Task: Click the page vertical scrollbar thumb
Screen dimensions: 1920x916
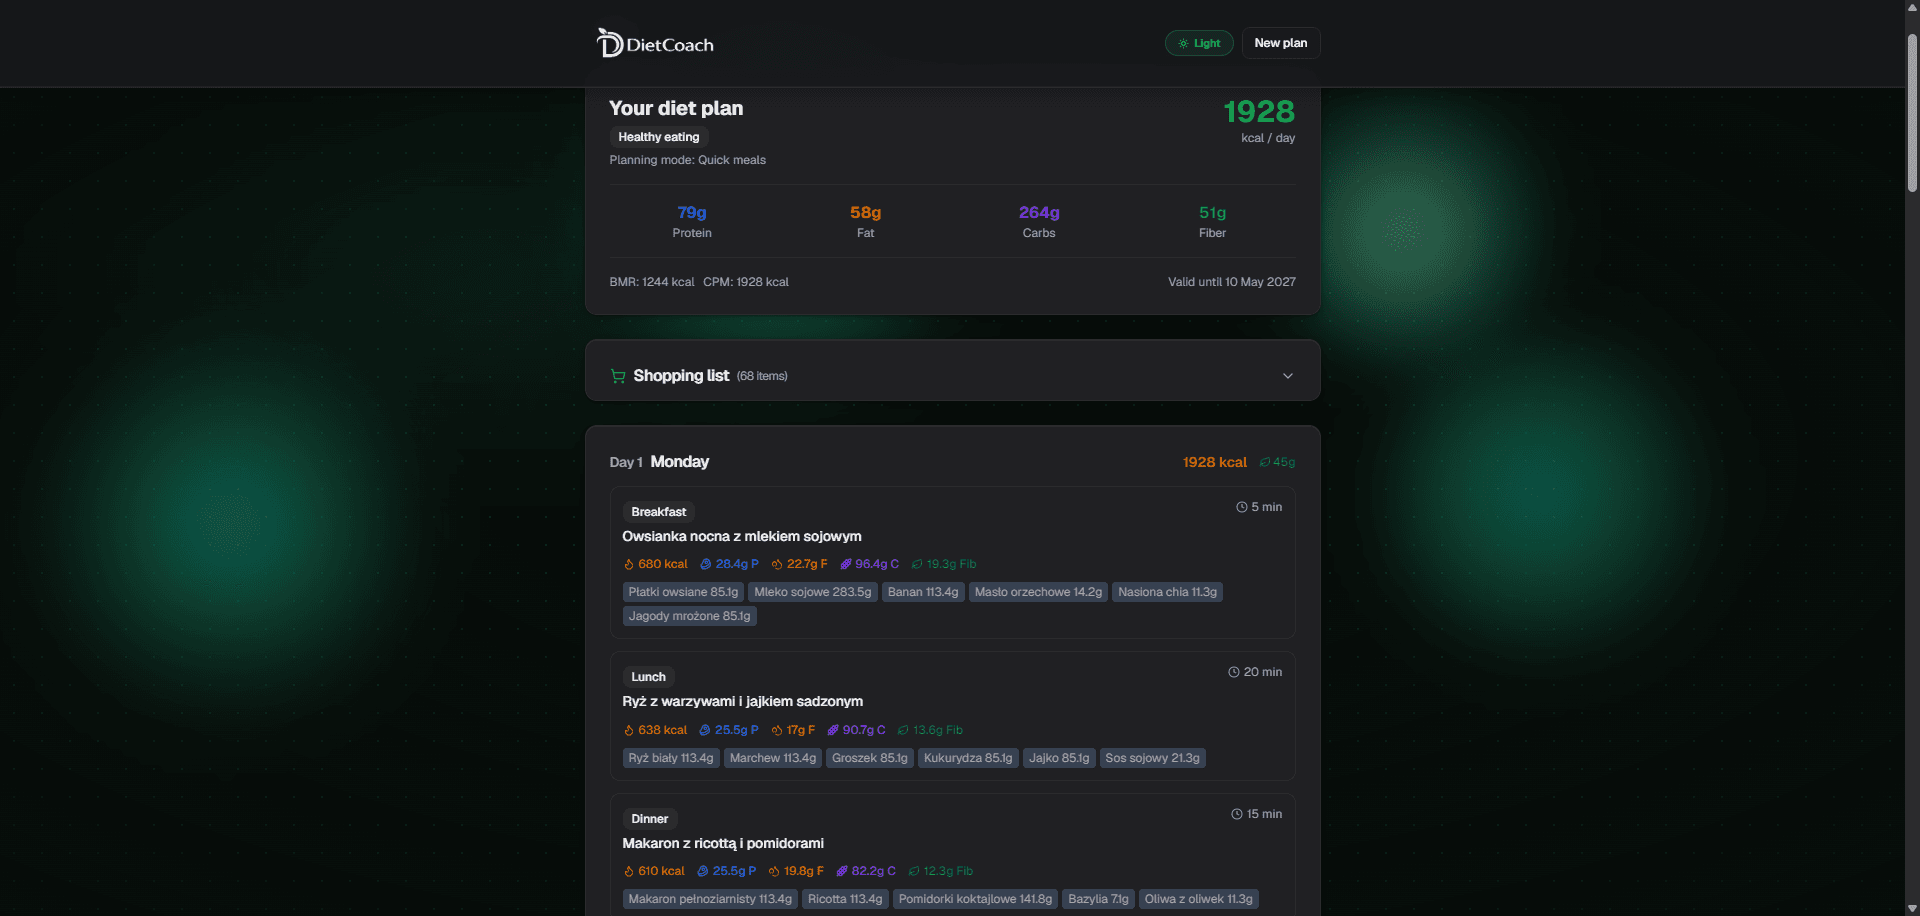Action: click(1912, 112)
